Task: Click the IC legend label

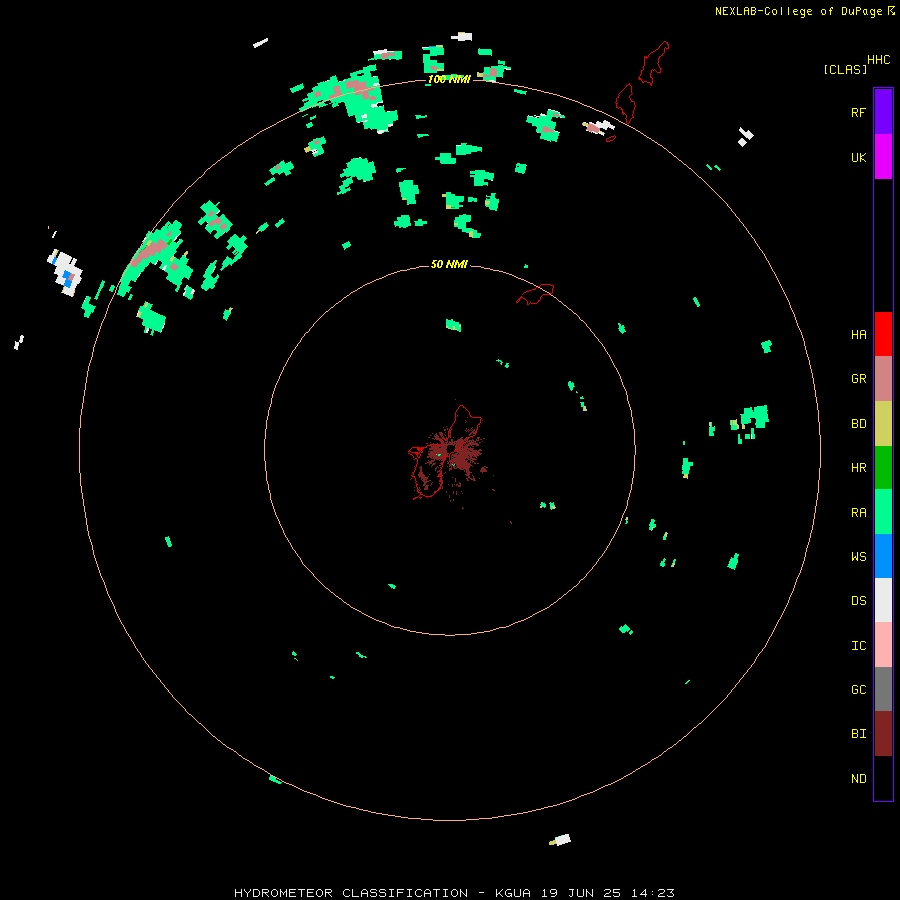Action: pyautogui.click(x=858, y=646)
